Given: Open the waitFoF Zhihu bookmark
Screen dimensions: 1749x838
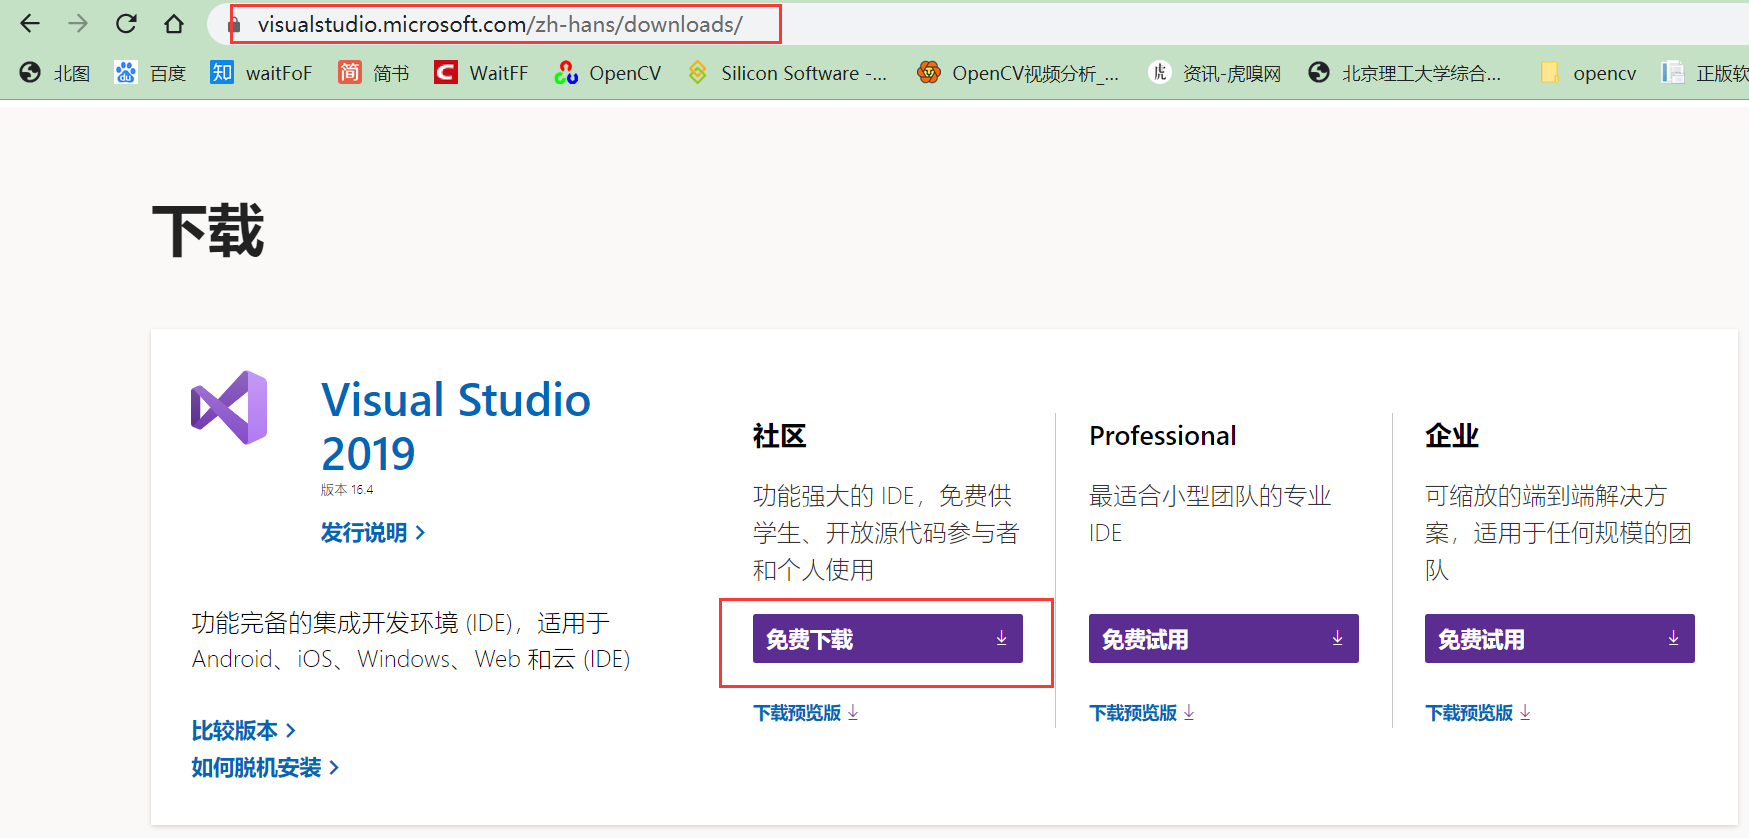Looking at the screenshot, I should pos(261,72).
